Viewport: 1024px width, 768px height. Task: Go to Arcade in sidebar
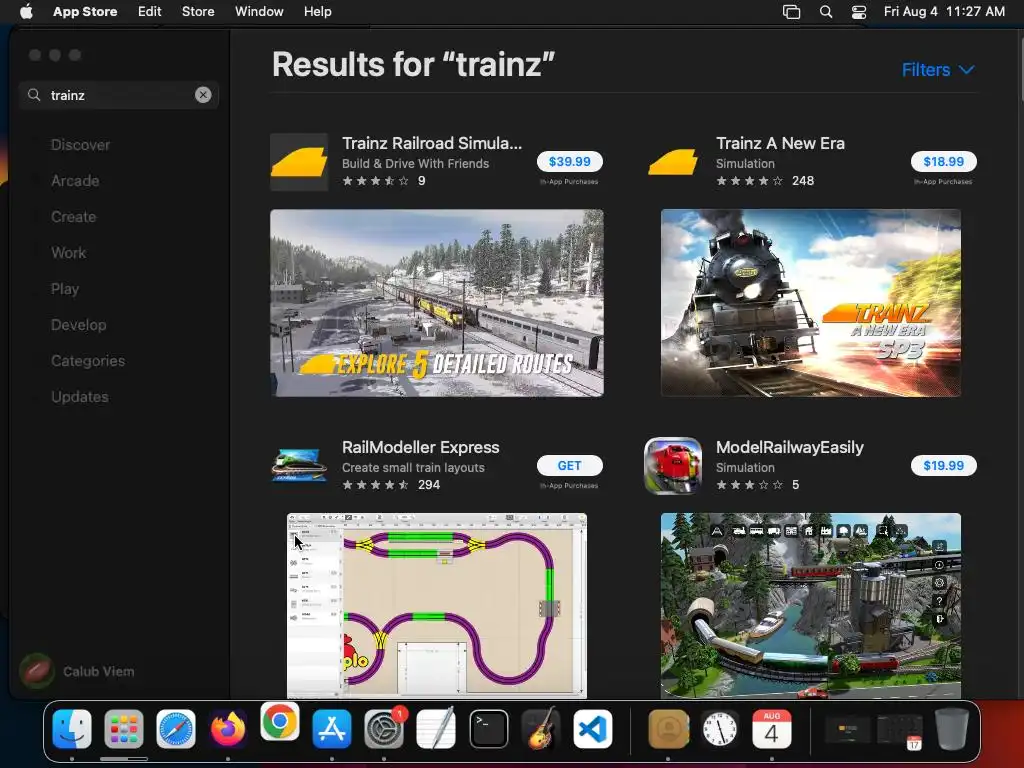pos(75,181)
